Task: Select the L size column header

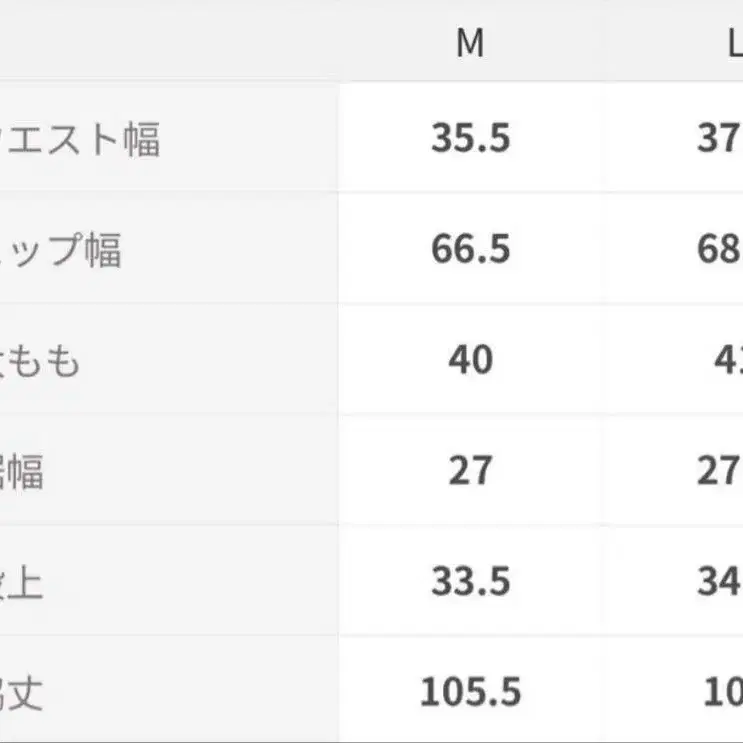Action: pos(731,45)
